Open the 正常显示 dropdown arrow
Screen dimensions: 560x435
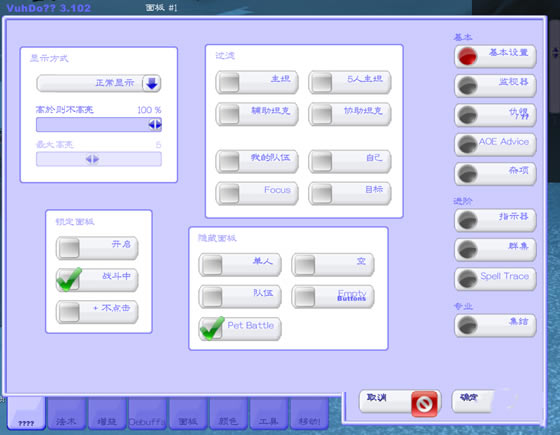point(152,84)
